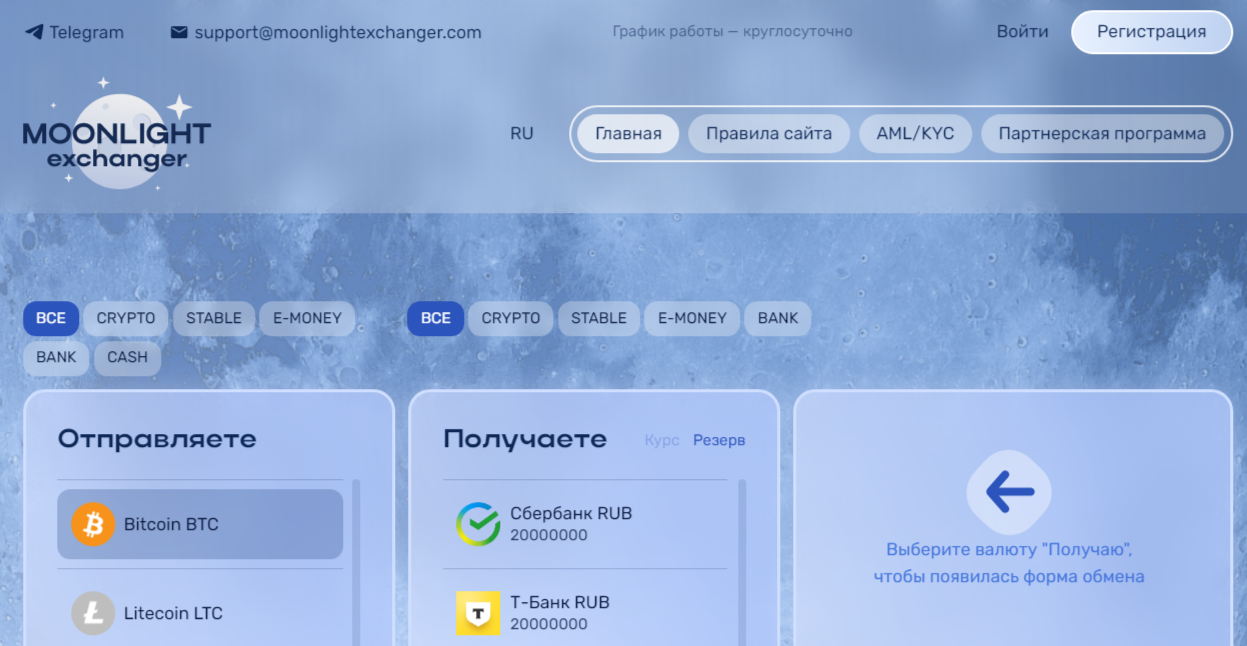Select STABLE filter in receiving column

click(598, 318)
